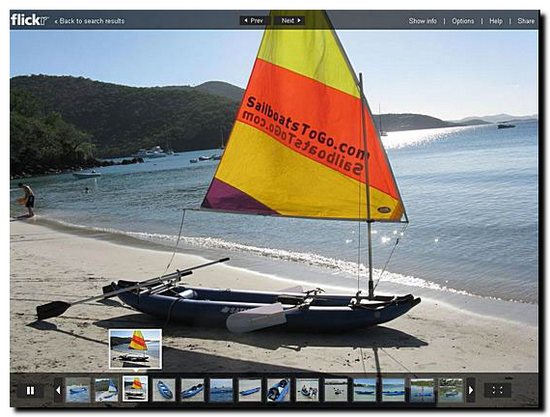The width and height of the screenshot is (550, 417).
Task: Open the last filmstrip thumbnail with green trees
Action: click(451, 389)
